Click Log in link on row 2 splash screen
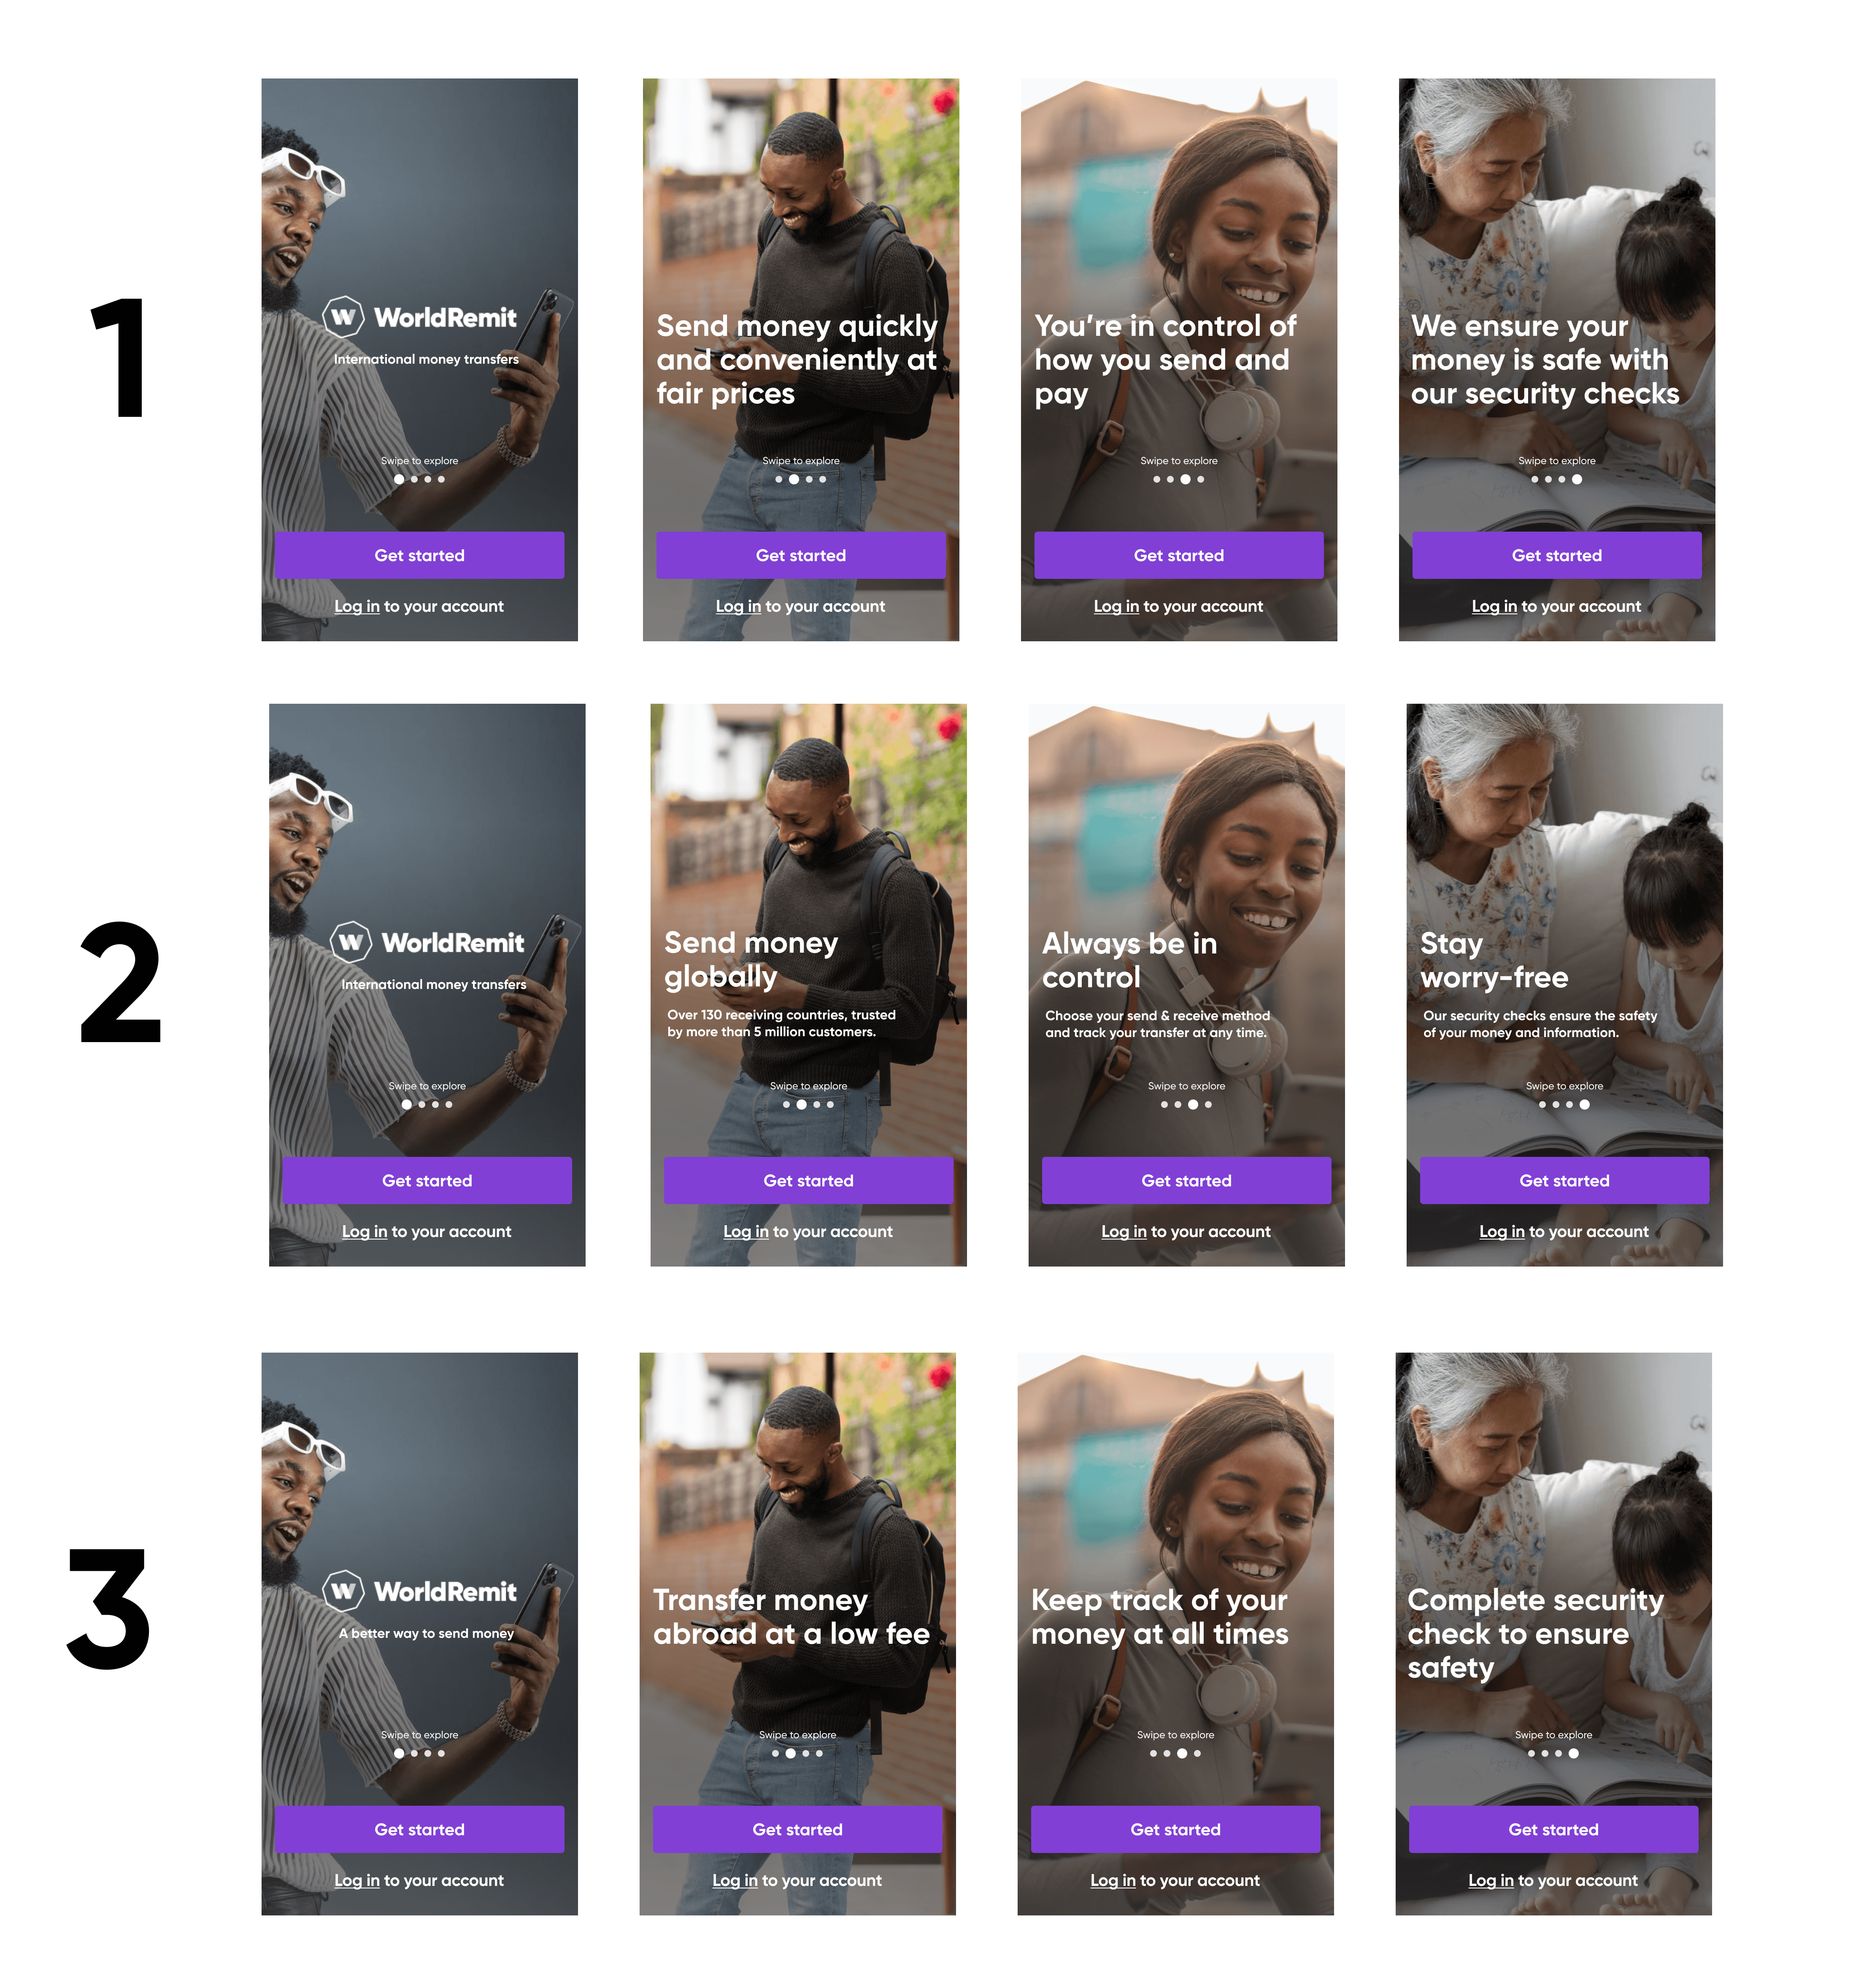1853x1988 pixels. (364, 1231)
